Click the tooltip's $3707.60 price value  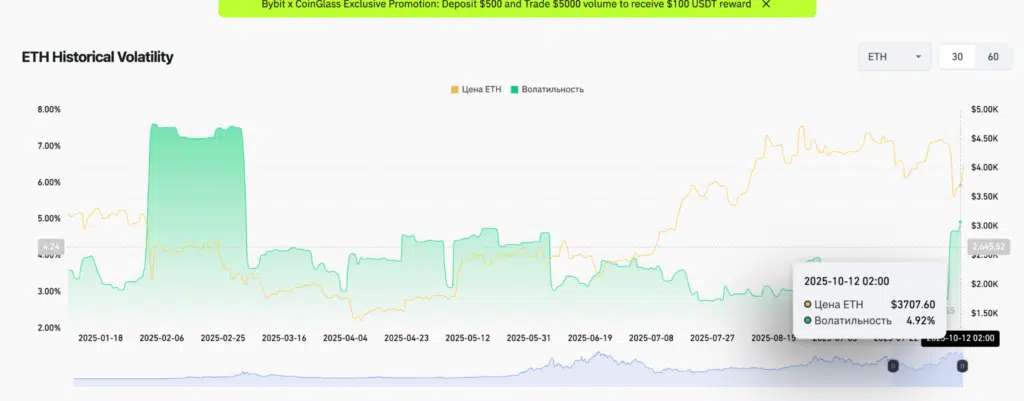913,304
